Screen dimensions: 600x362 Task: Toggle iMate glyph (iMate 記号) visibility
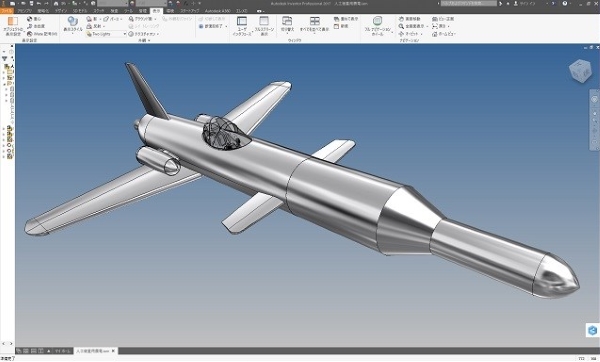point(42,34)
